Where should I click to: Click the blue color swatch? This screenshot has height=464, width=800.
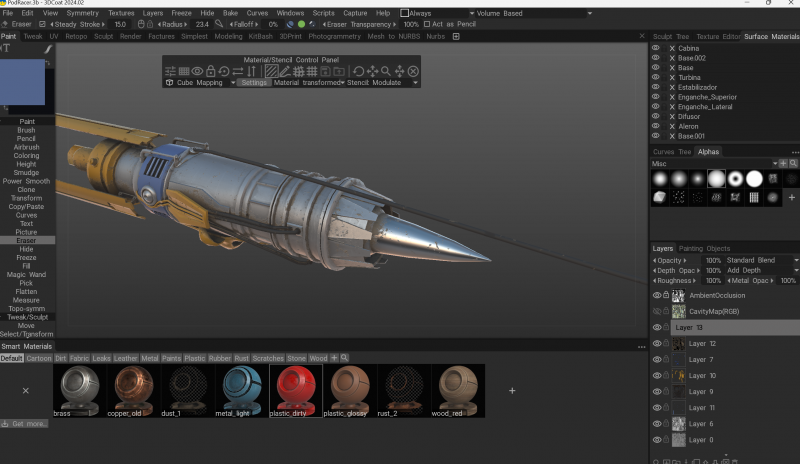(22, 82)
